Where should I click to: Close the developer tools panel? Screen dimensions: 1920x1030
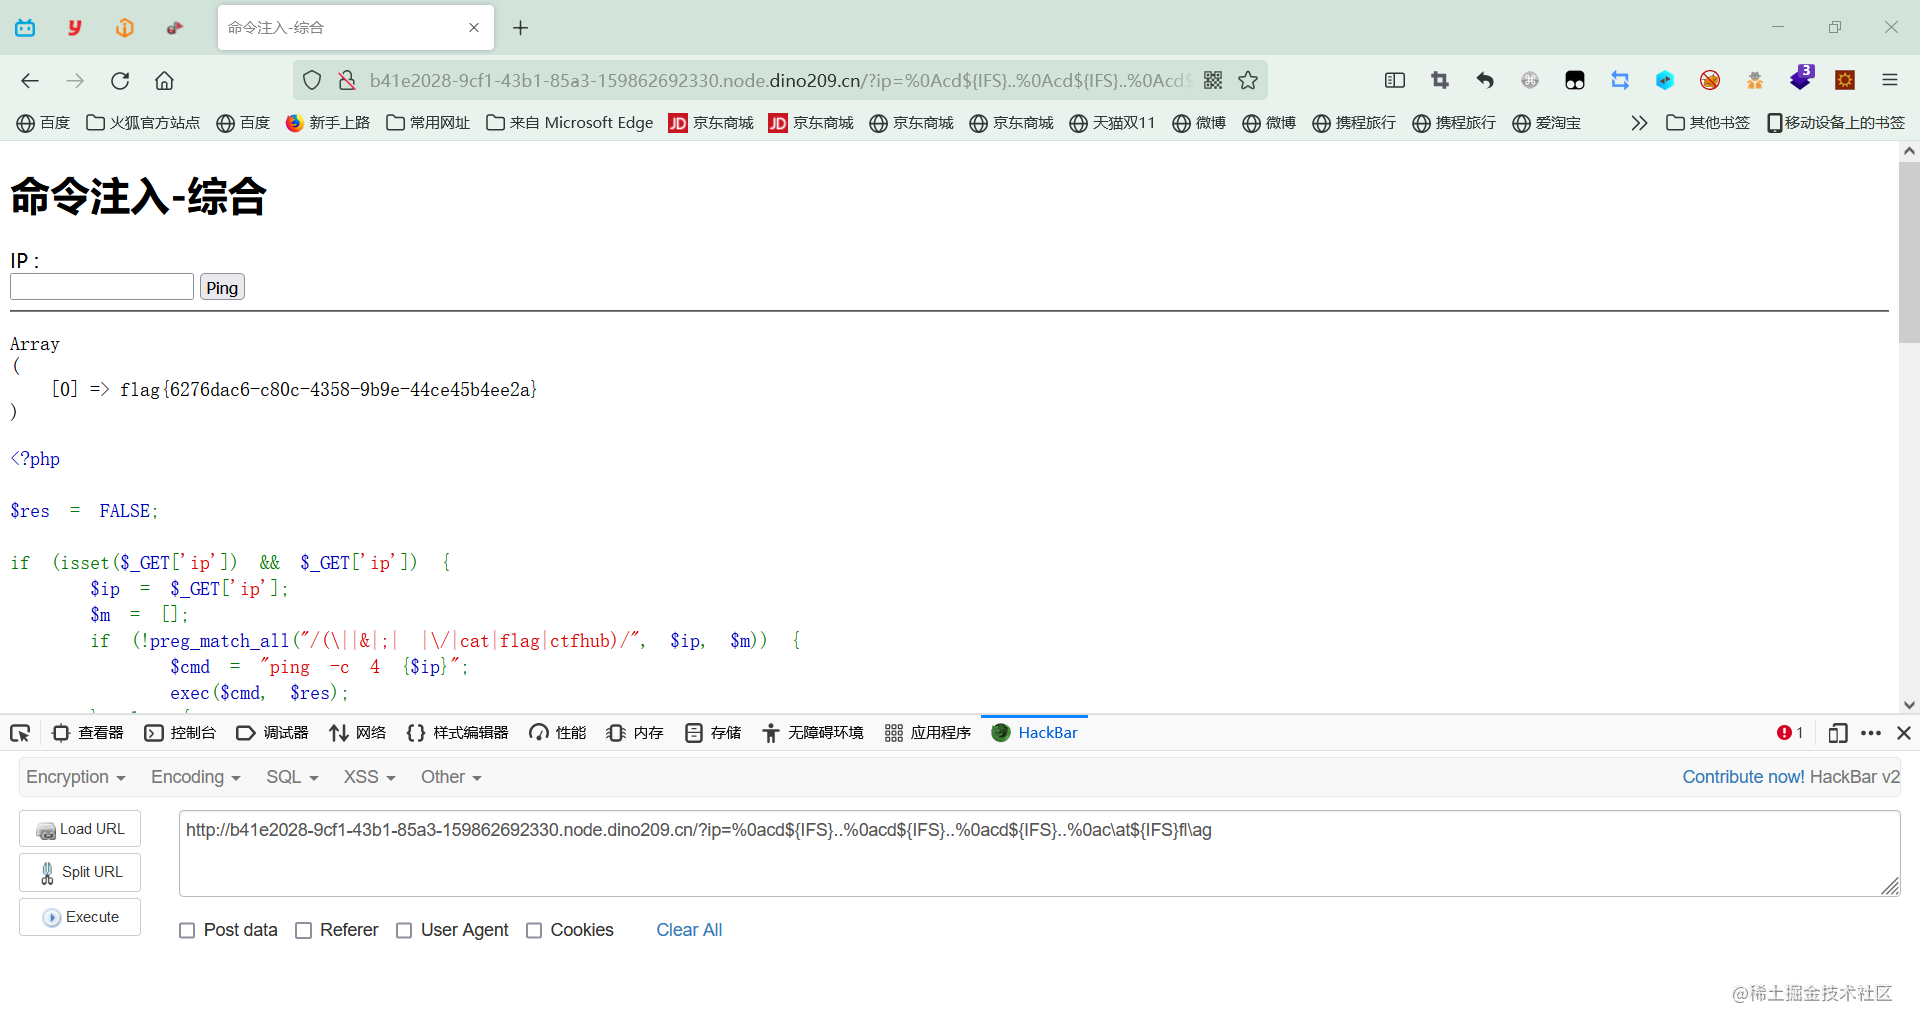[1904, 733]
